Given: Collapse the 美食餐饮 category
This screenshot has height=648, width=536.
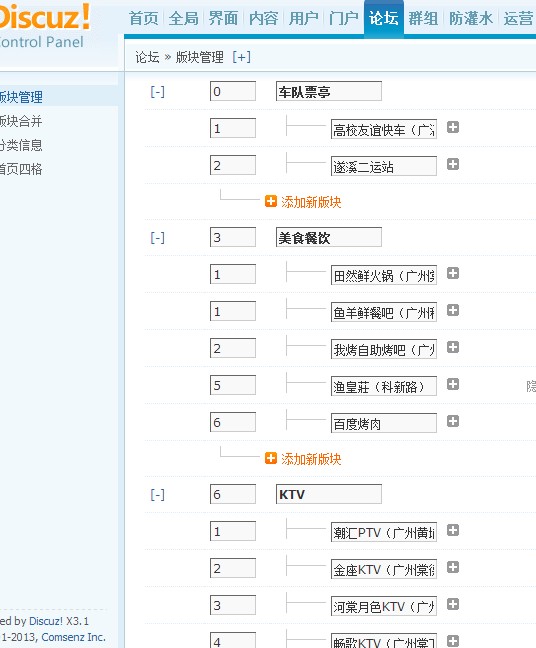Looking at the screenshot, I should pos(157,238).
